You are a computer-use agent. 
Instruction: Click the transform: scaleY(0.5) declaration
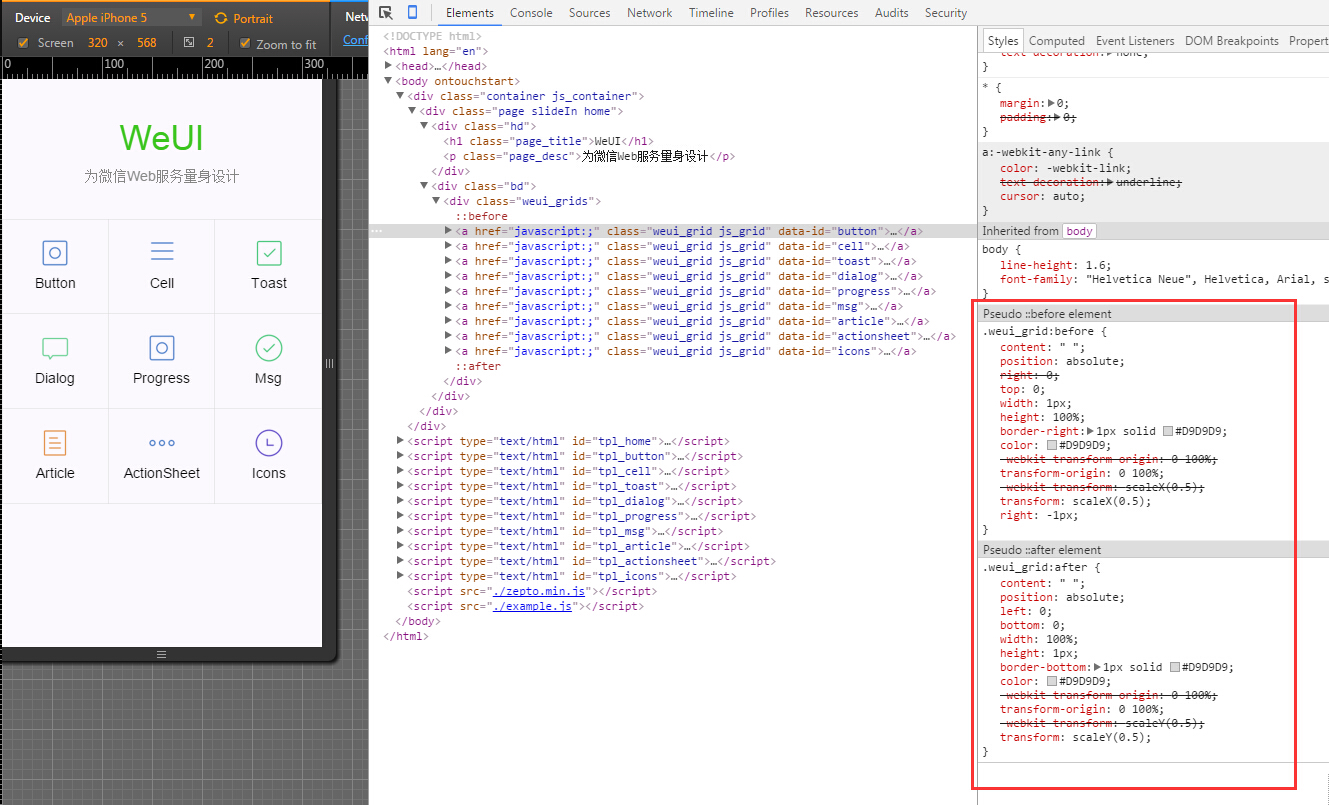point(1076,738)
